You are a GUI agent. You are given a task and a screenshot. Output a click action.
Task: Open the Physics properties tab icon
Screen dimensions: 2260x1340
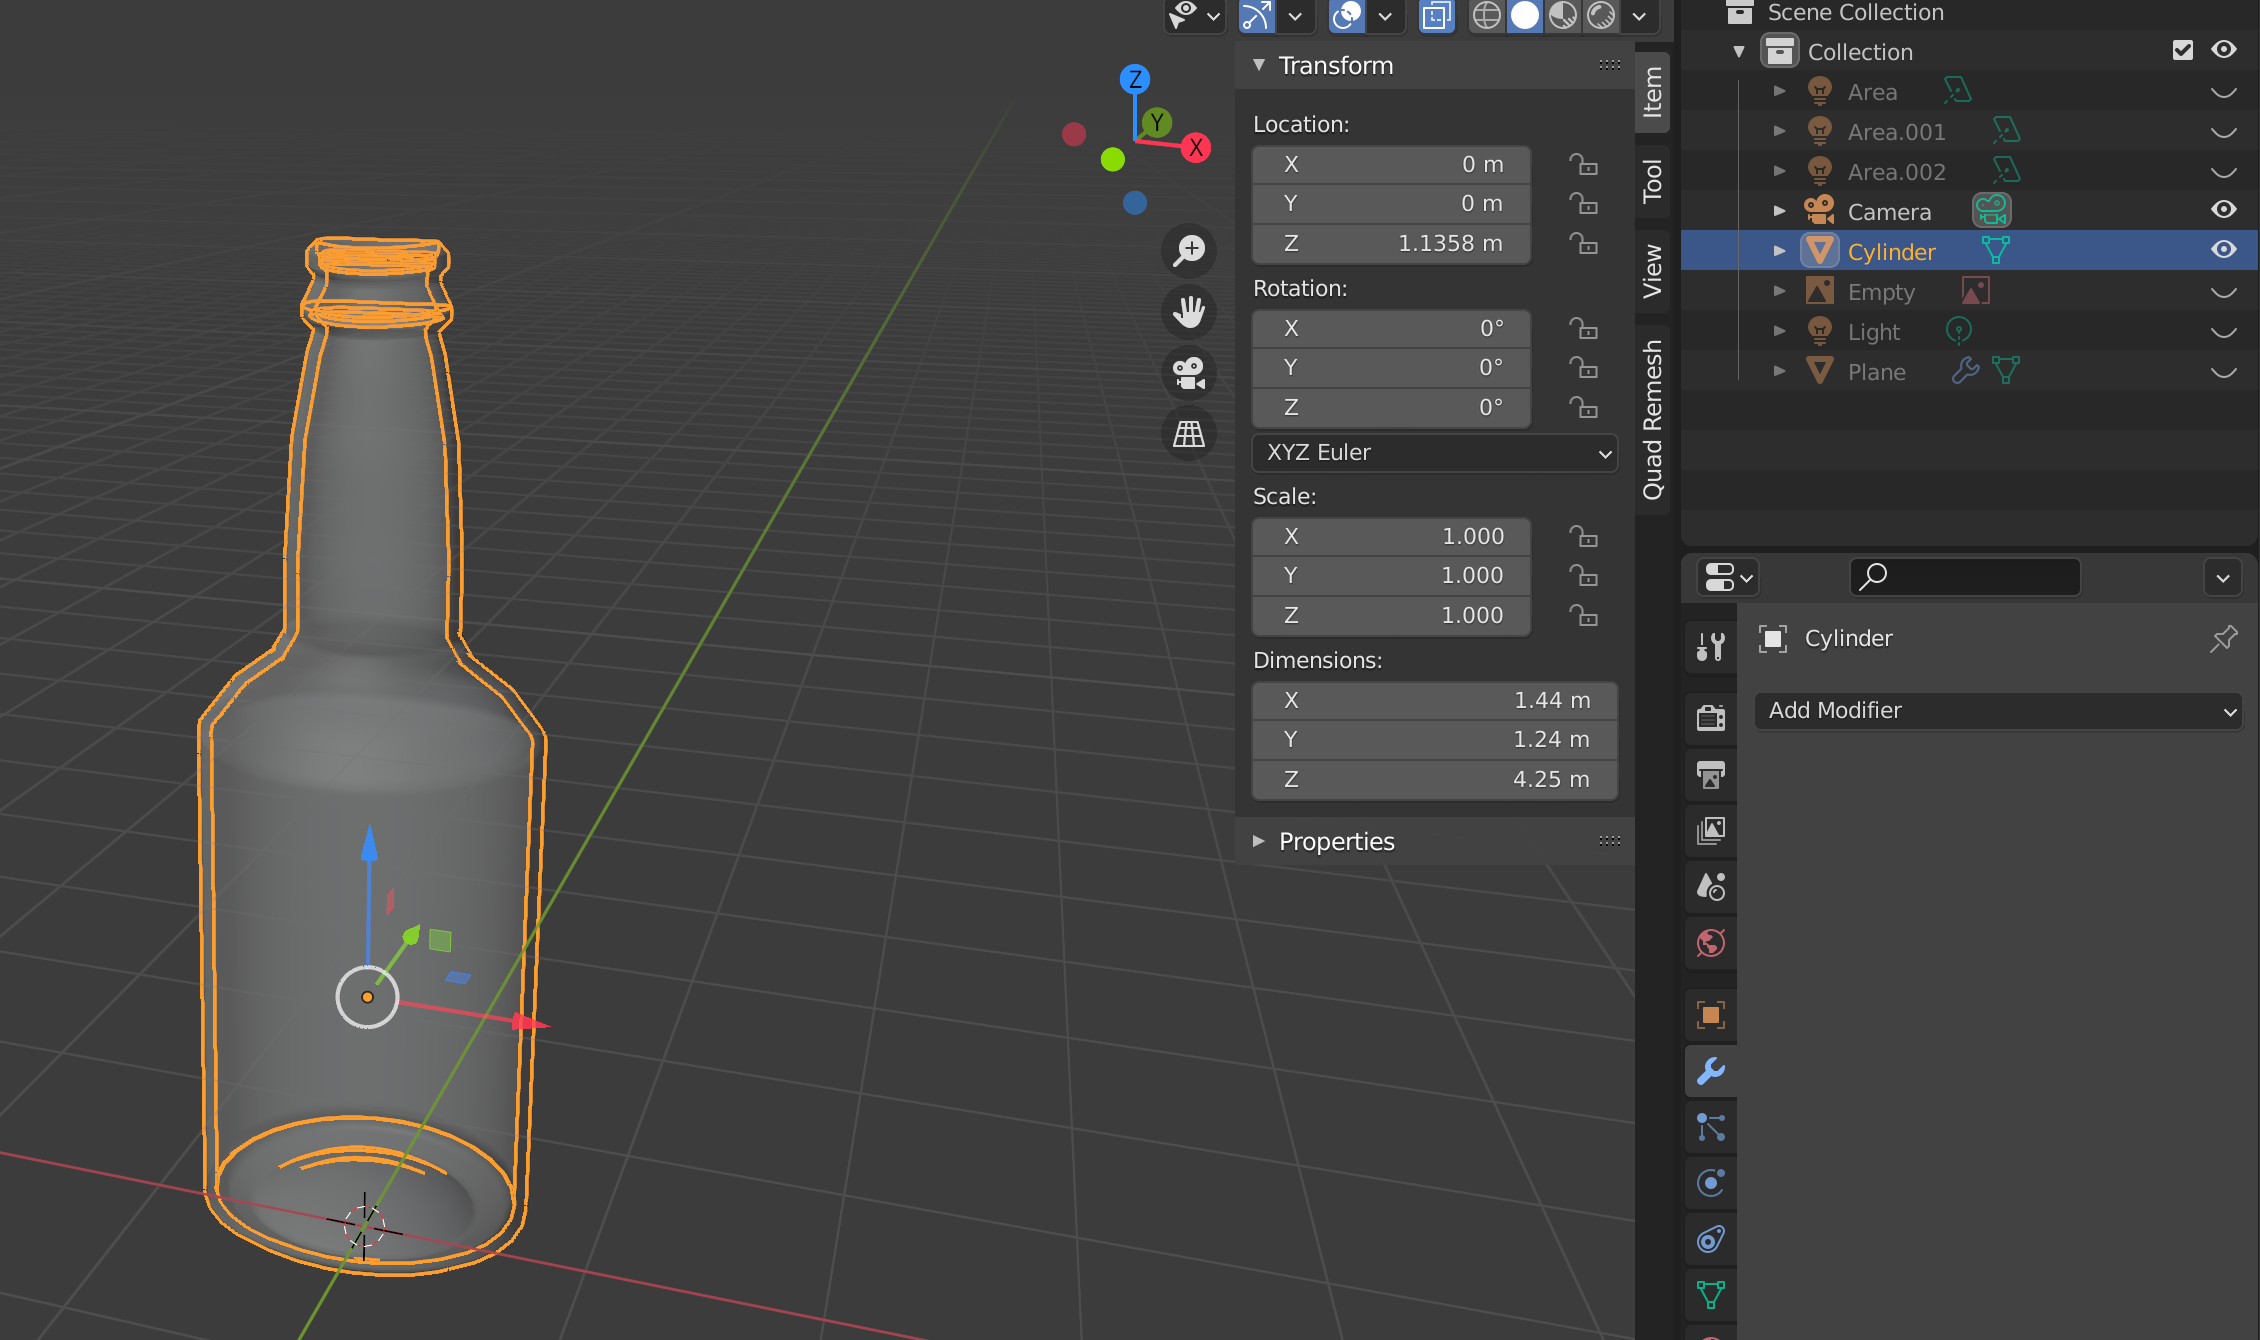pyautogui.click(x=1711, y=1184)
